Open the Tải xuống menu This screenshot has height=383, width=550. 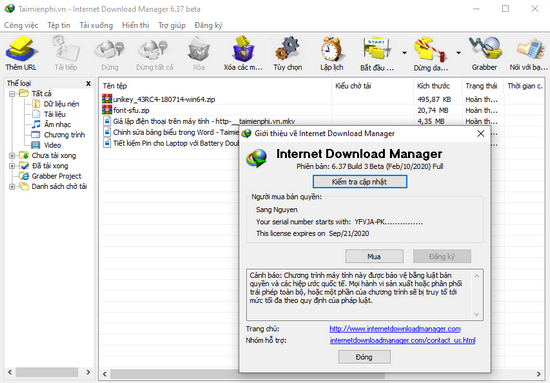(96, 25)
